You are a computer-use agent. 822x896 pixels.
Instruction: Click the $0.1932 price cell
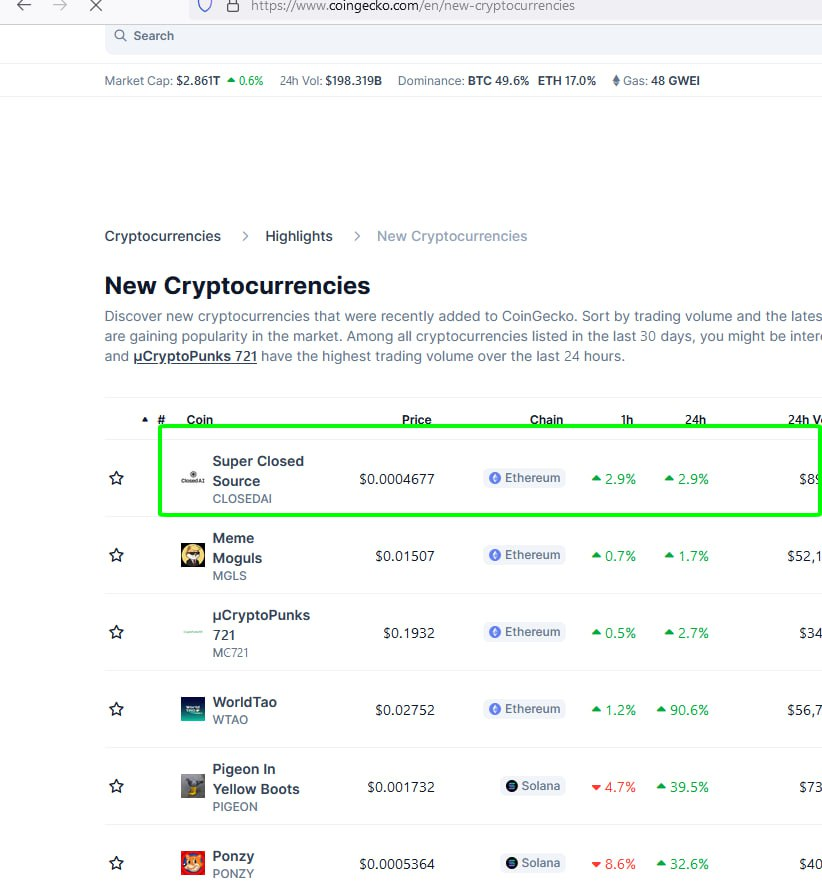pos(409,633)
